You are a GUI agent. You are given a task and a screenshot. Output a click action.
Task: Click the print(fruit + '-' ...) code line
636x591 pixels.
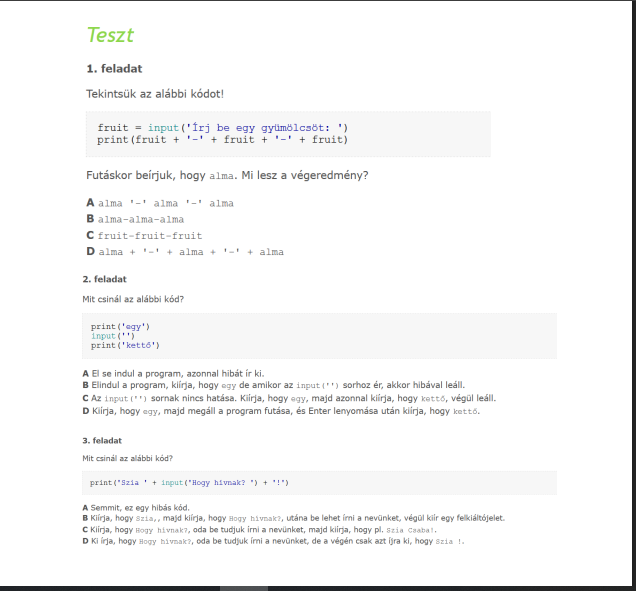coord(222,139)
